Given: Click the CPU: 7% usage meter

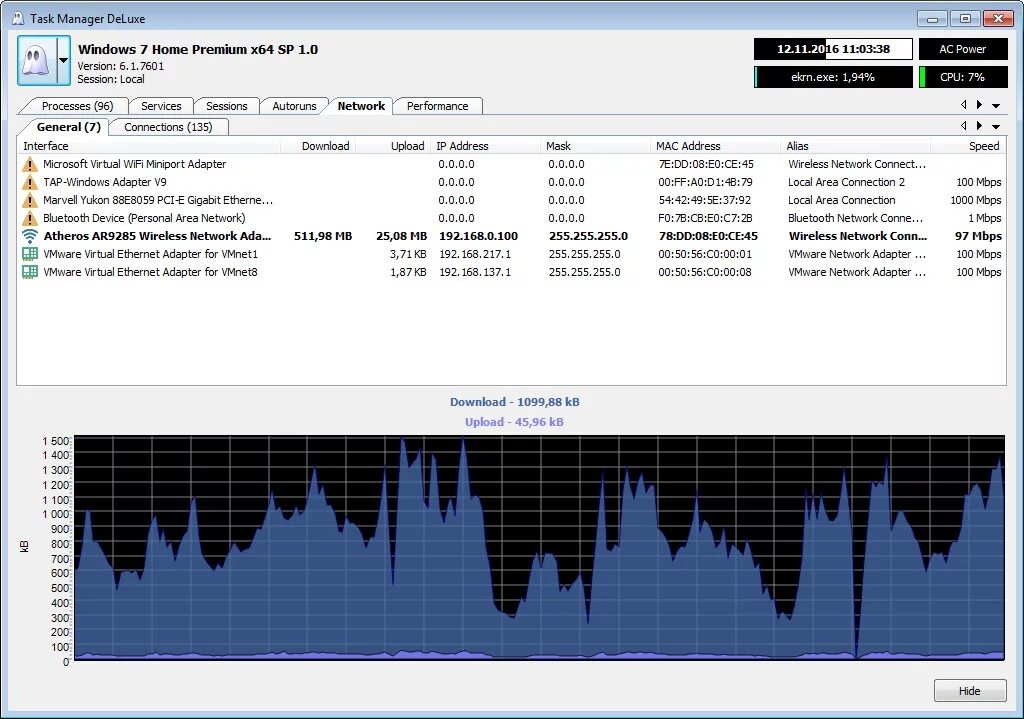Looking at the screenshot, I should [963, 77].
